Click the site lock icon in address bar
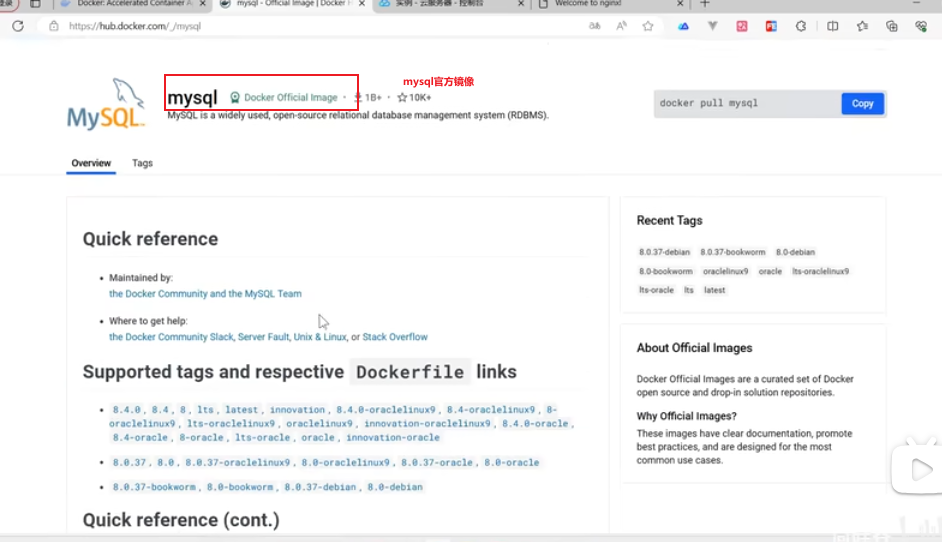The height and width of the screenshot is (542, 942). click(54, 26)
